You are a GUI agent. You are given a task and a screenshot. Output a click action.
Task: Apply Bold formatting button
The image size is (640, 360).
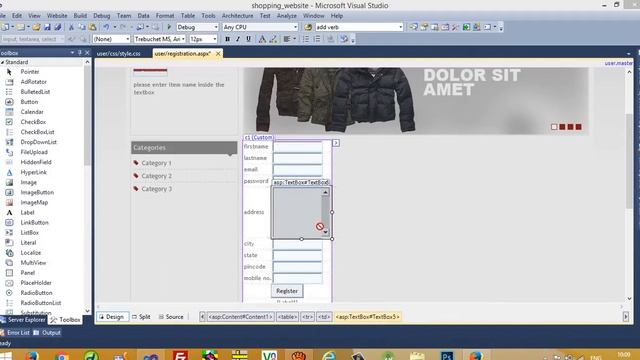[227, 39]
